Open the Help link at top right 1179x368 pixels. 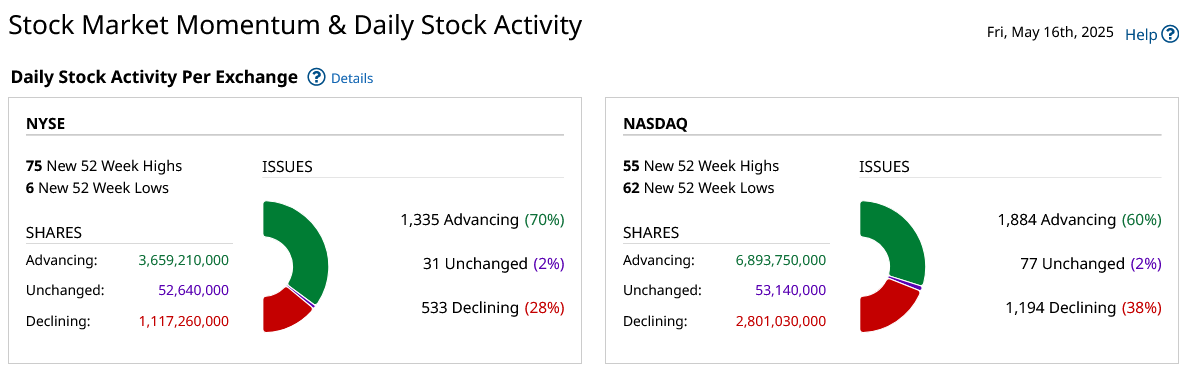point(1141,35)
